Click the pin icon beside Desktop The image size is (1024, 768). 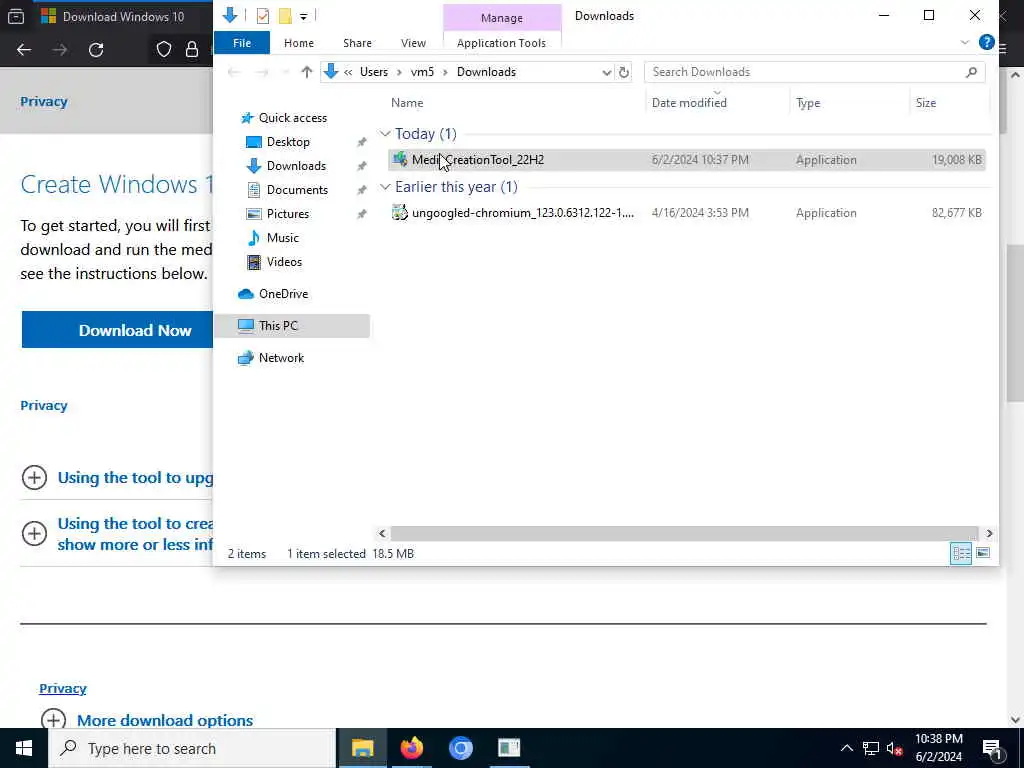click(x=361, y=142)
